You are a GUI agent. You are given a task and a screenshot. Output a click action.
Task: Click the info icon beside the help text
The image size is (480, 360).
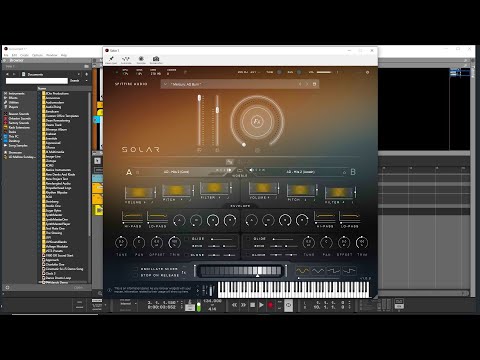109,290
